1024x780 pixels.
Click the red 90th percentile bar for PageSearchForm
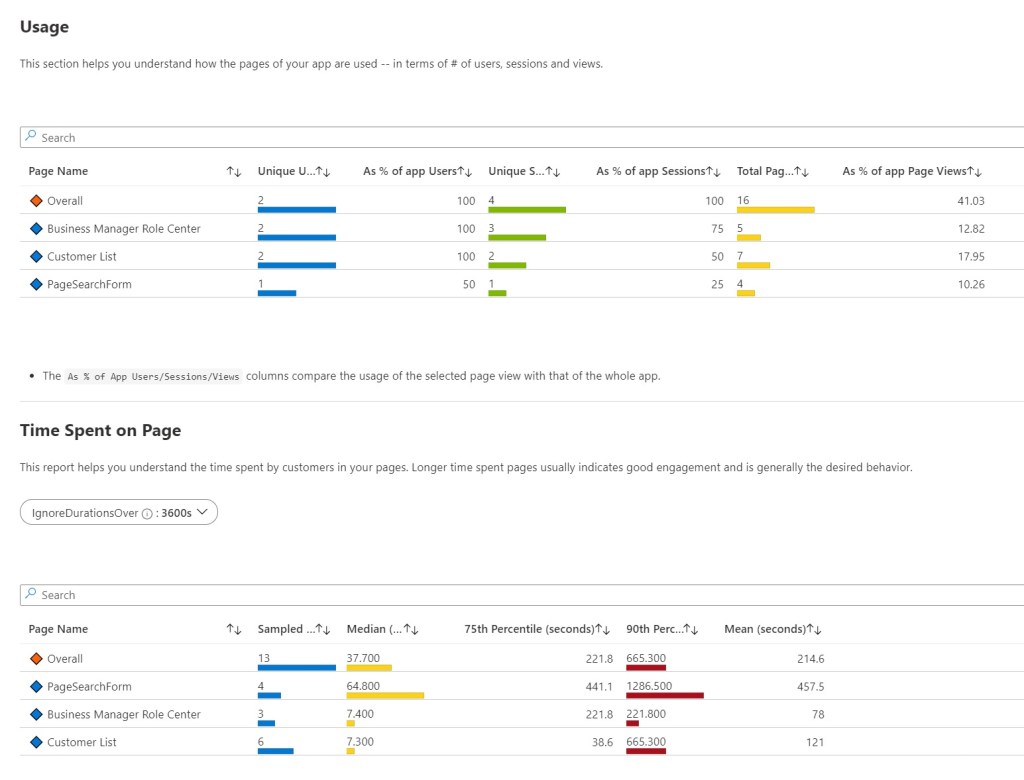(664, 695)
